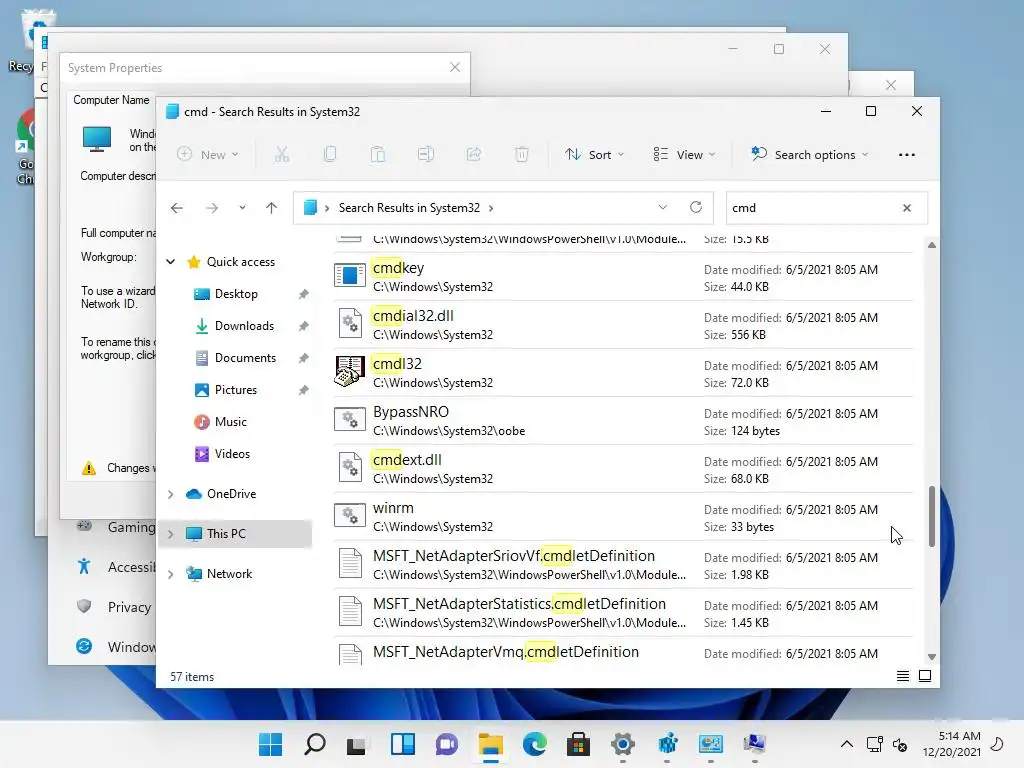
Task: Select Desktop in Quick access
Action: [x=236, y=294]
